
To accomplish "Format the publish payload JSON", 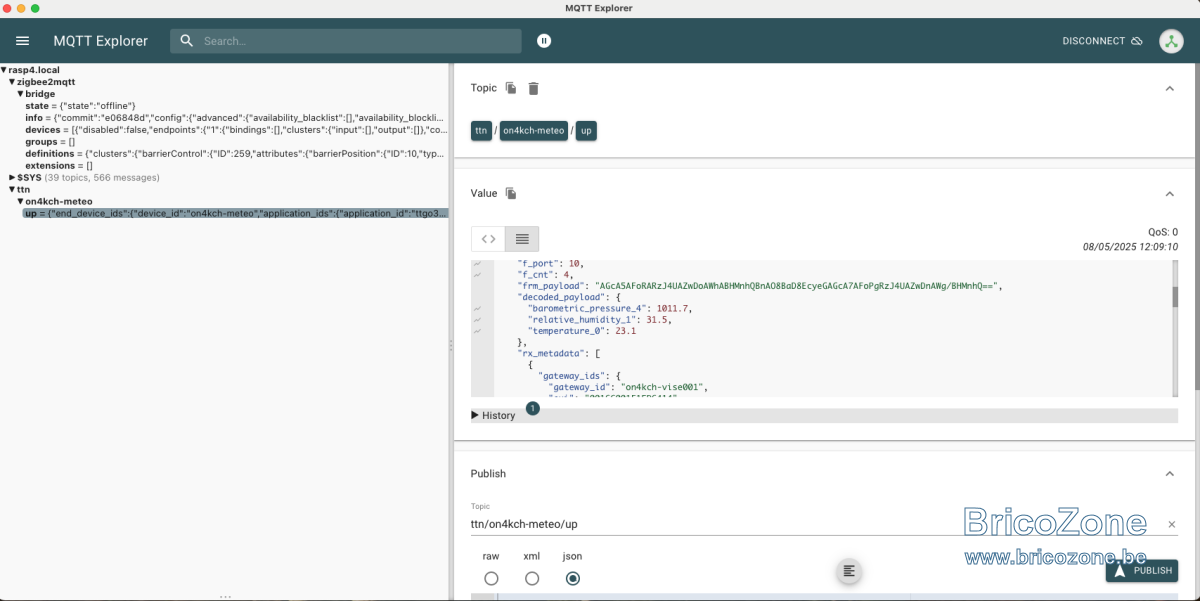I will [849, 571].
